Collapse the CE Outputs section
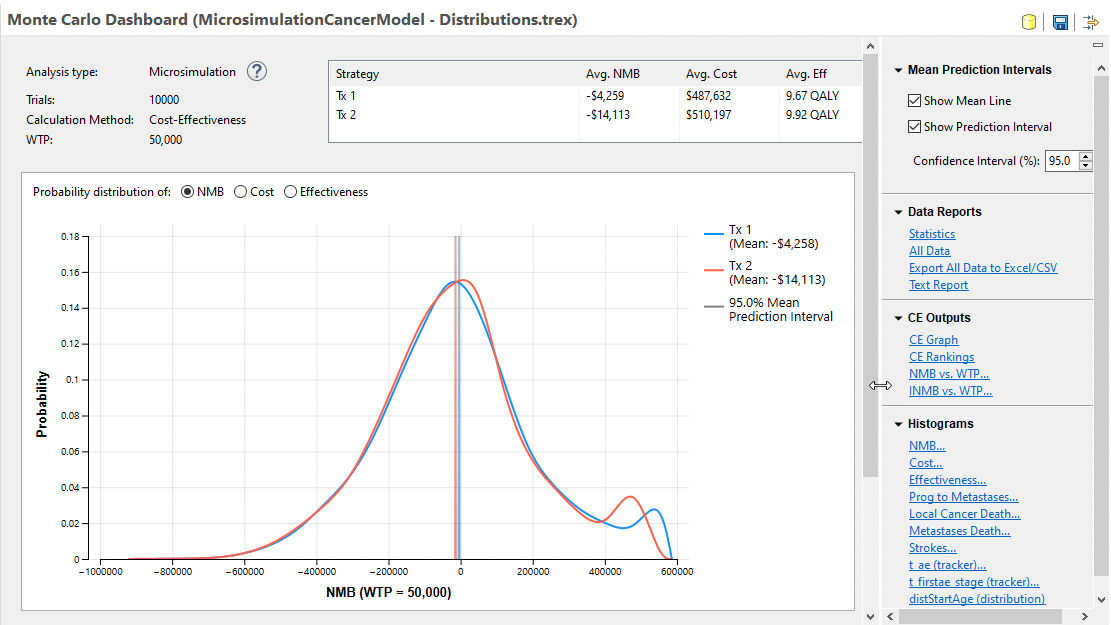This screenshot has height=625, width=1111. (896, 317)
